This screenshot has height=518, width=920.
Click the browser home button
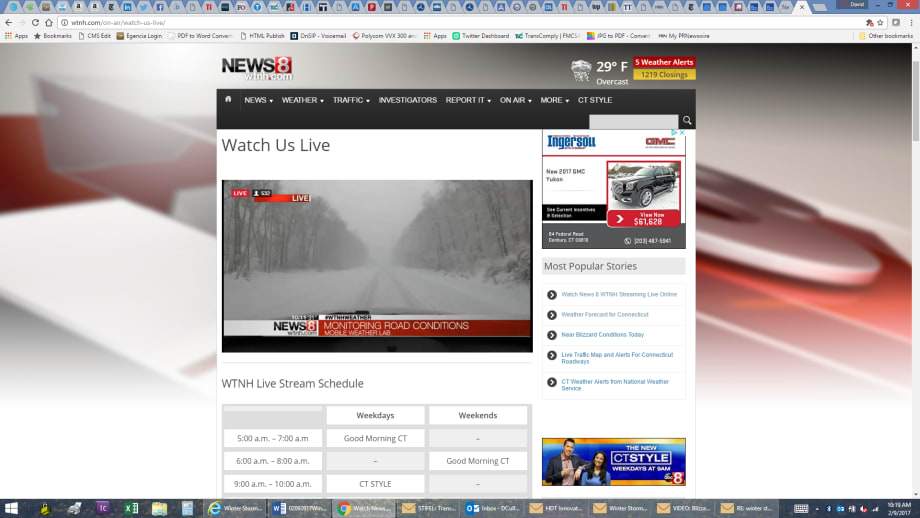[x=49, y=22]
